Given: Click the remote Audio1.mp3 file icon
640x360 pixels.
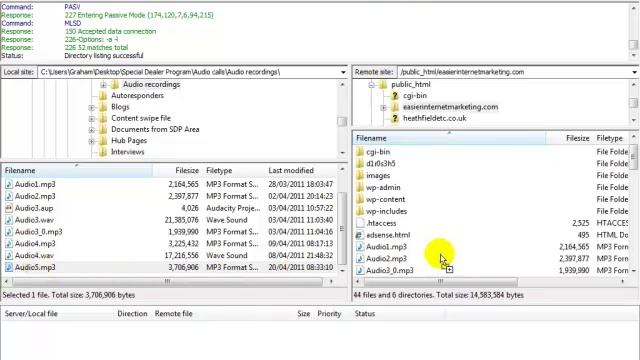Looking at the screenshot, I should tap(360, 247).
